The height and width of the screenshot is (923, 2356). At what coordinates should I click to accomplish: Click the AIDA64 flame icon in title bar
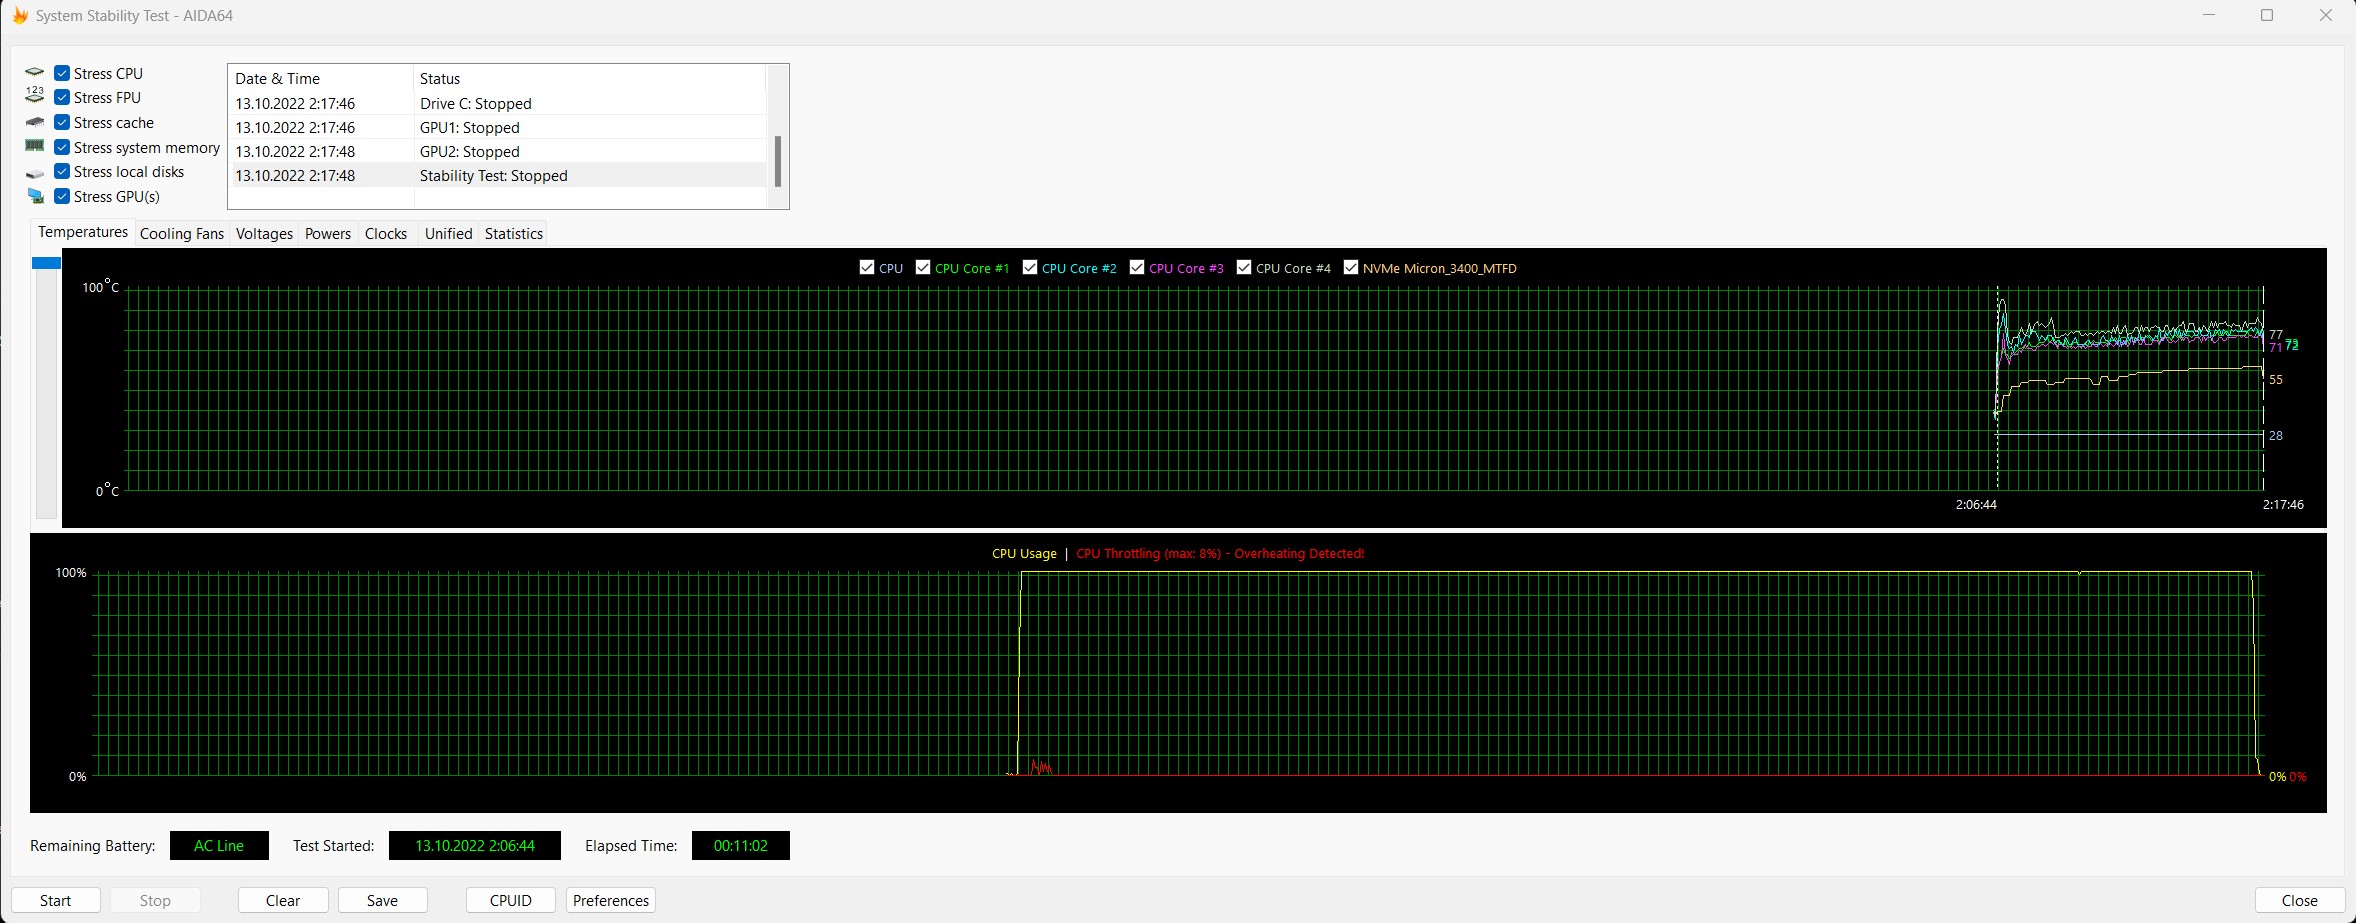(19, 16)
